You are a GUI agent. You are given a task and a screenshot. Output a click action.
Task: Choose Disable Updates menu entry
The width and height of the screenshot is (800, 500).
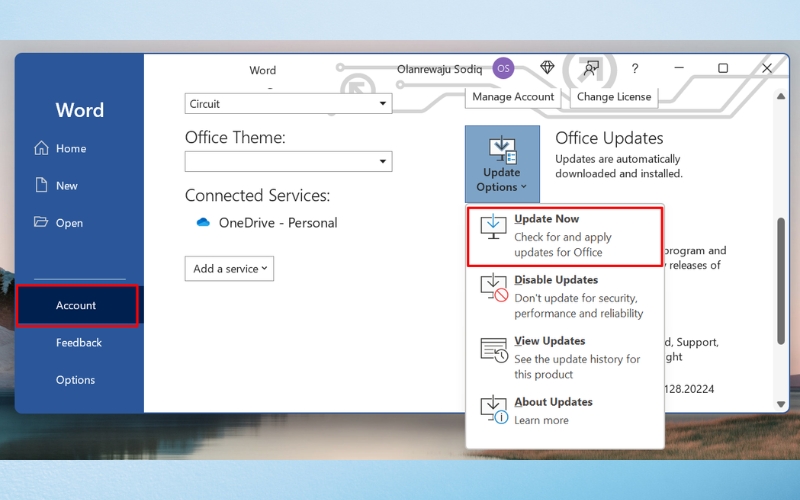coord(564,297)
